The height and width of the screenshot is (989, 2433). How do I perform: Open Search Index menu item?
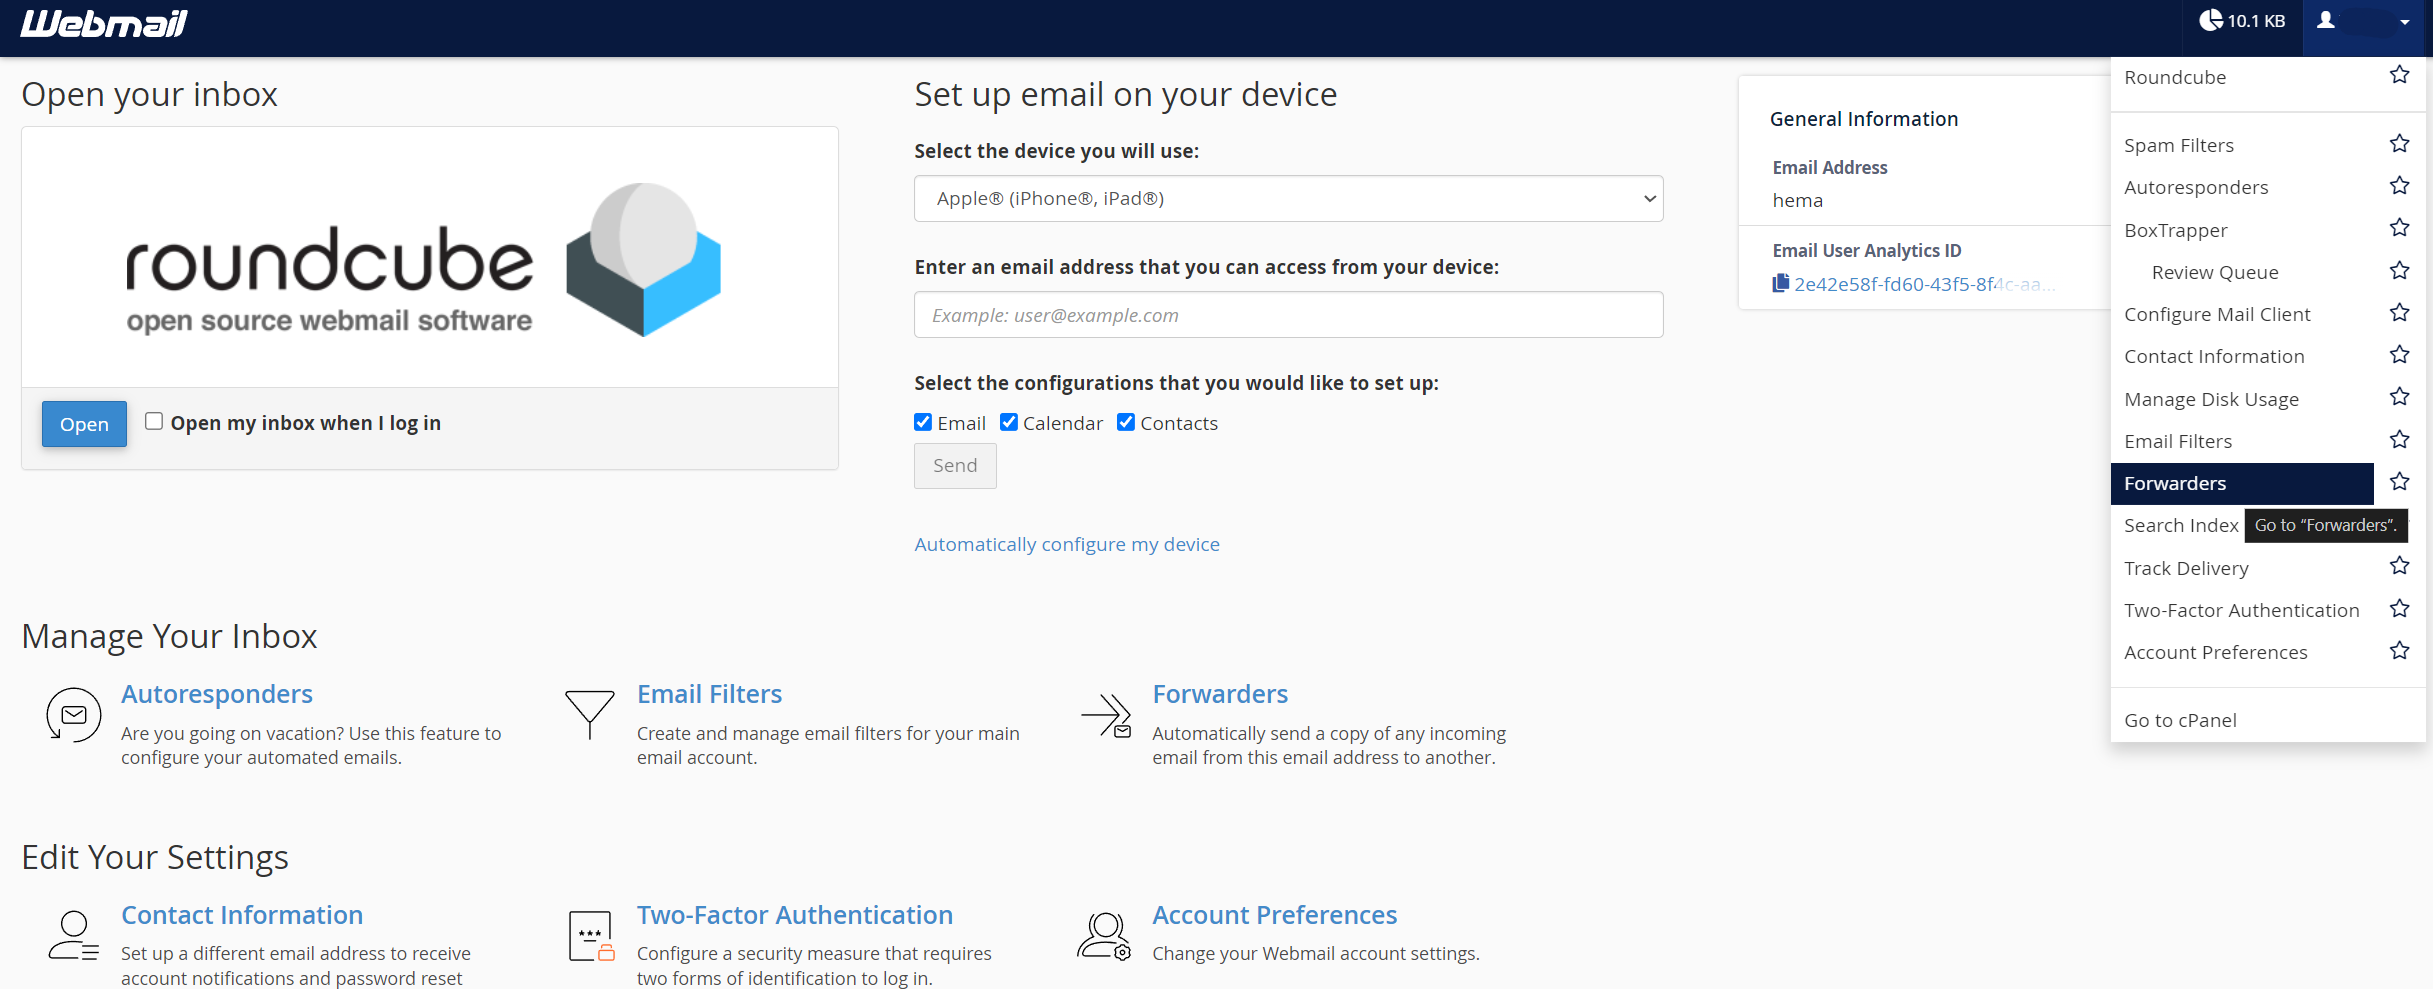tap(2181, 525)
